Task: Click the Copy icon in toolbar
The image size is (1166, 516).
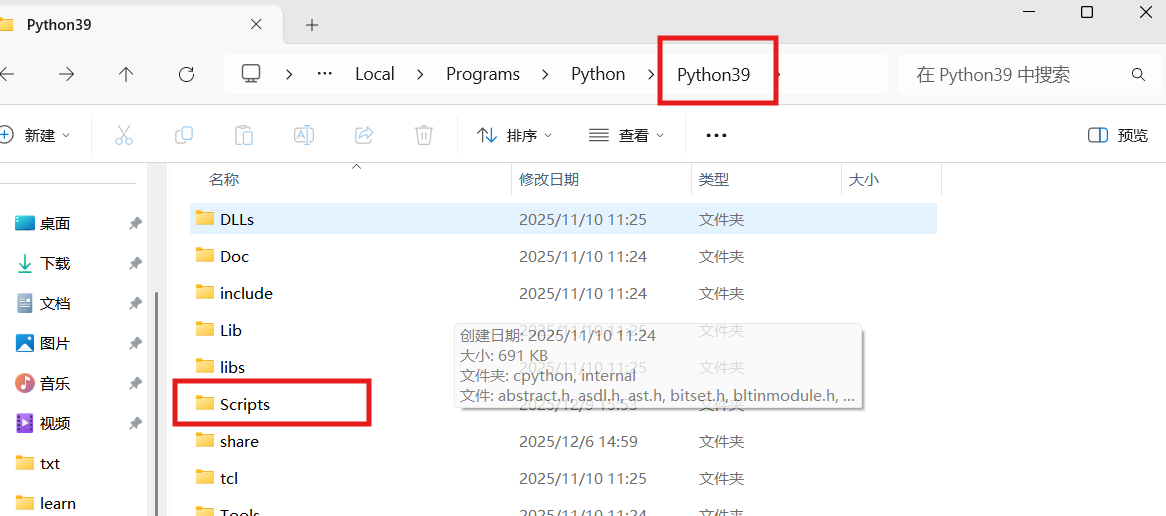Action: tap(184, 135)
